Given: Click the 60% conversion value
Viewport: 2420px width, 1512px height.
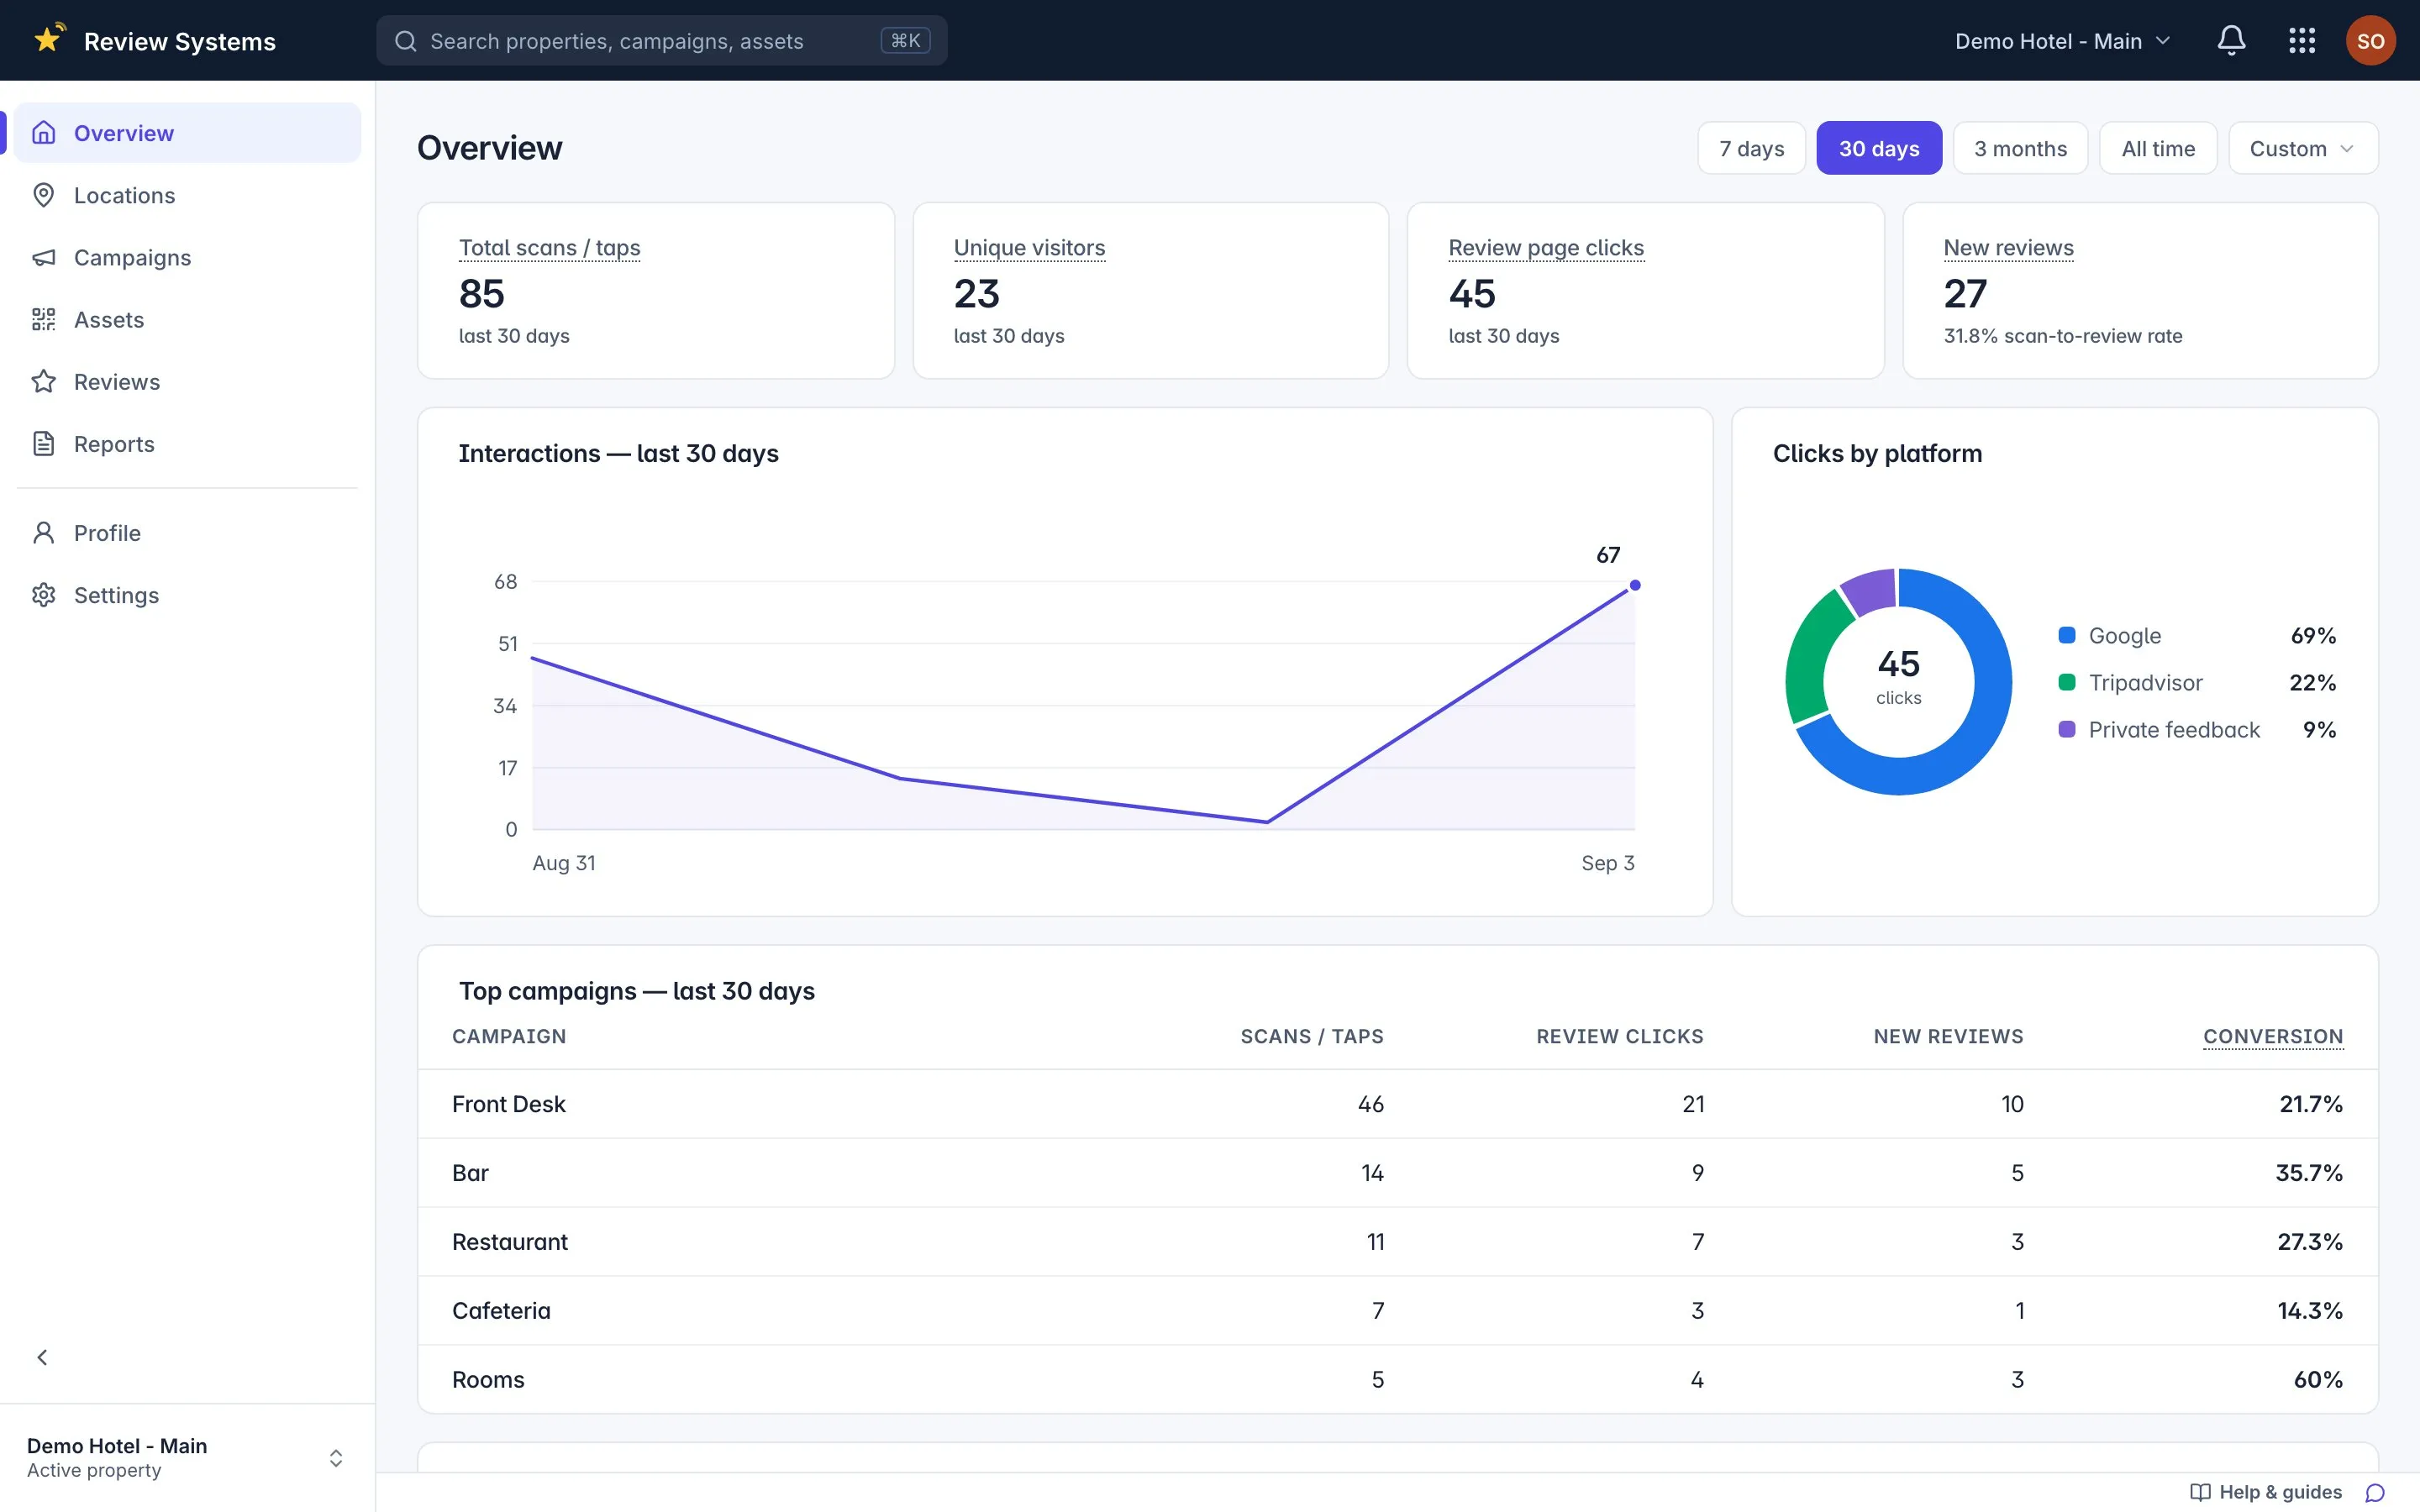Looking at the screenshot, I should point(2318,1379).
